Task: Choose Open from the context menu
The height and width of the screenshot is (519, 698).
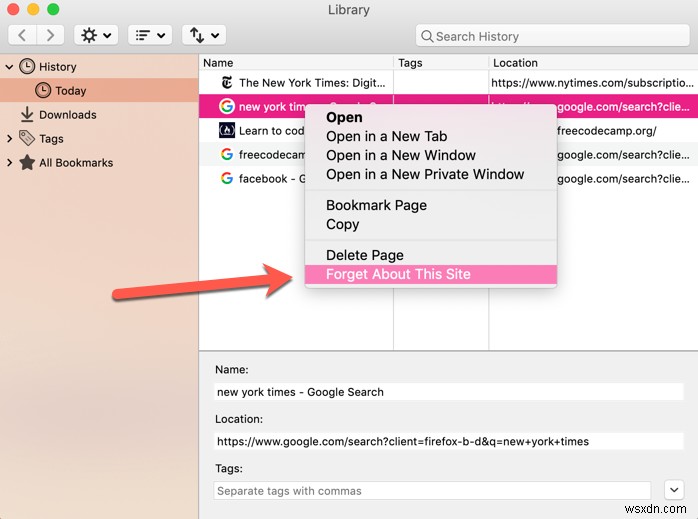Action: click(x=430, y=117)
